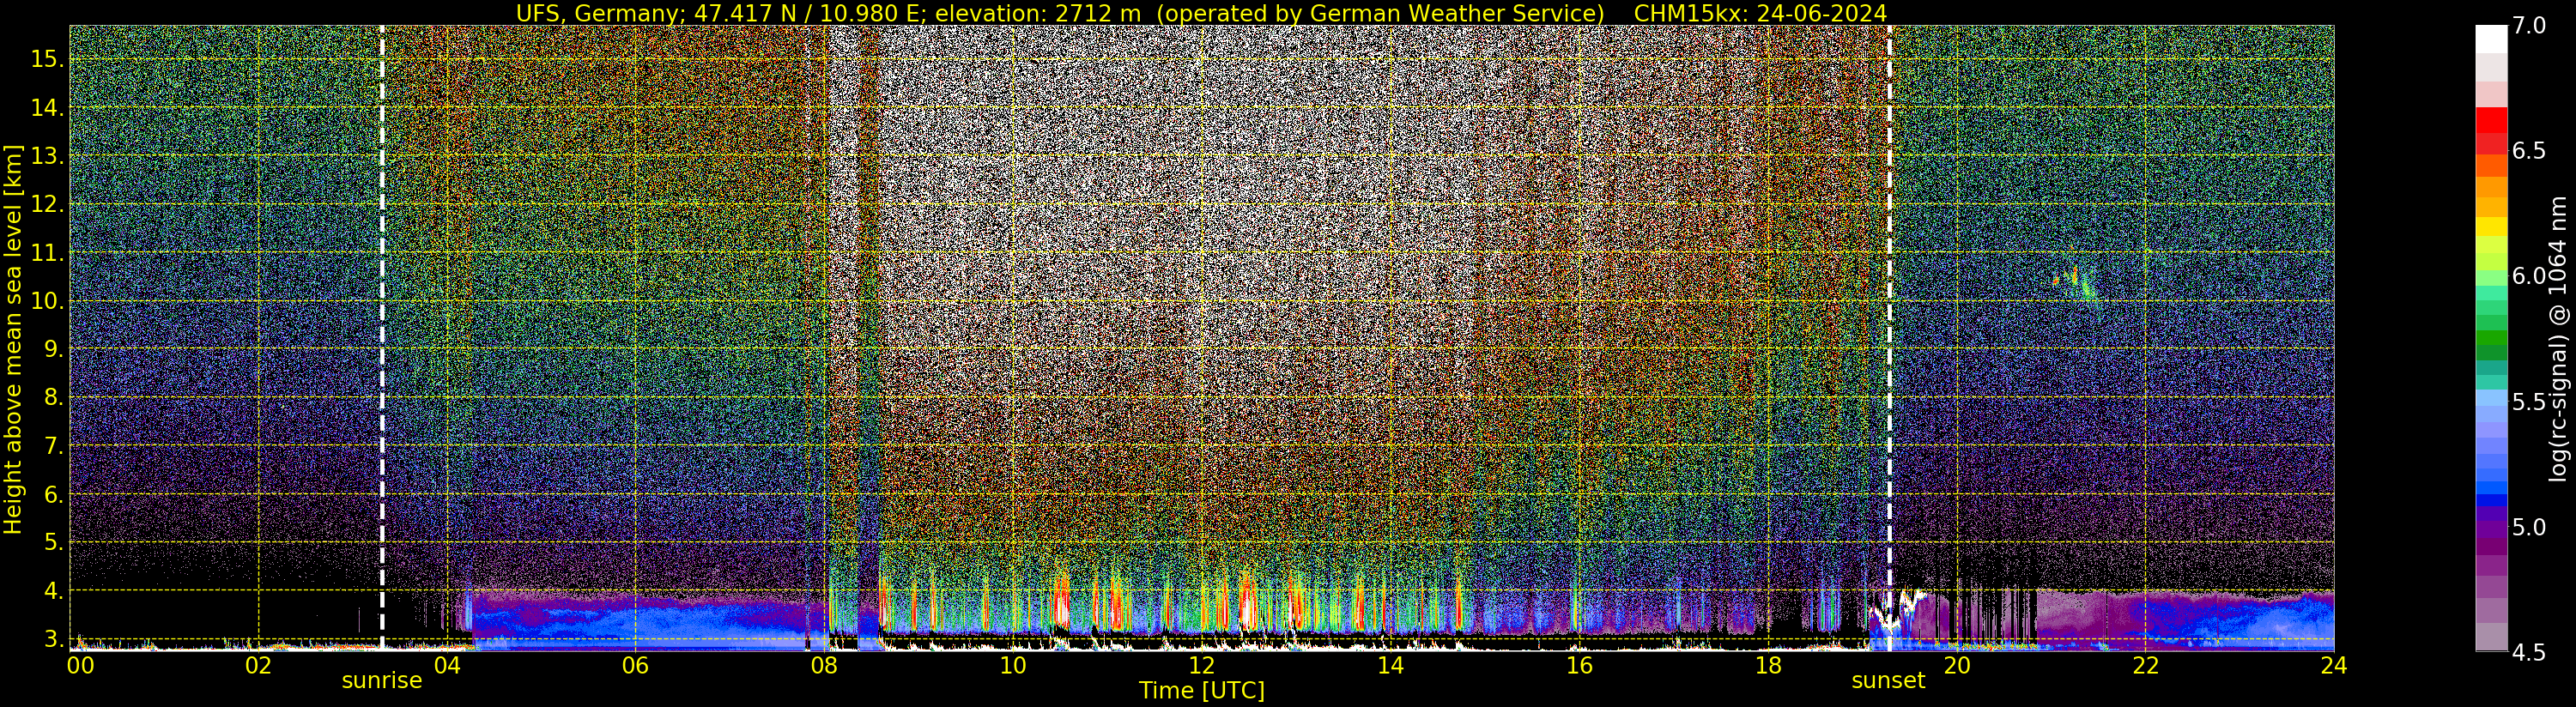Viewport: 2576px width, 707px height.
Task: Click the "13." height axis tick label
Action: 47,156
